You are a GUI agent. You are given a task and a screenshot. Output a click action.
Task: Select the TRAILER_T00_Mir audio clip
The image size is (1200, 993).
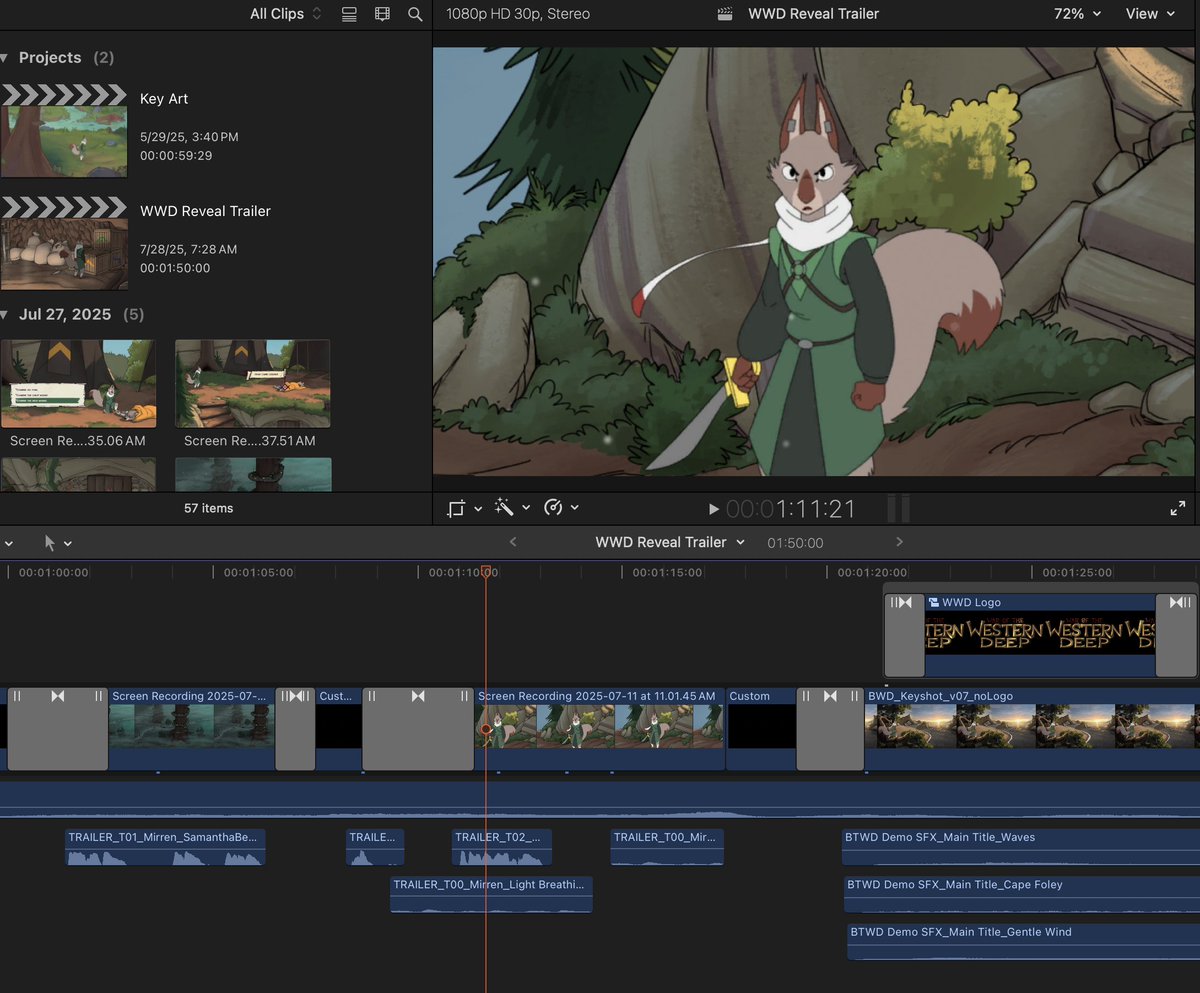pos(667,847)
